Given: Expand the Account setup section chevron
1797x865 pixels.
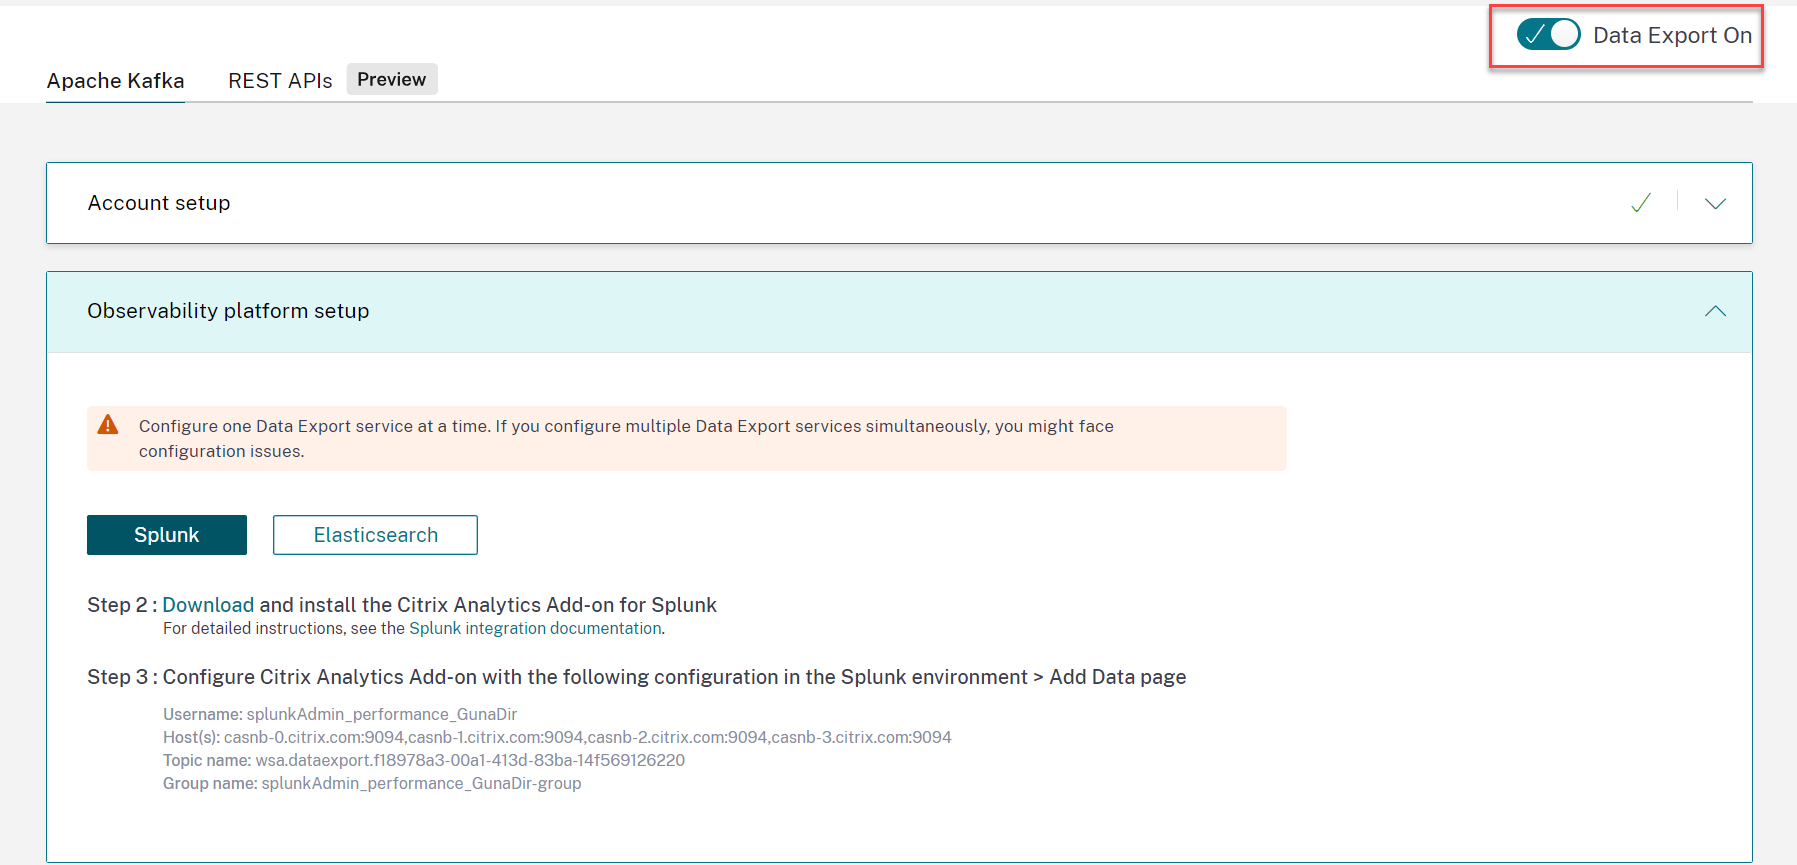Looking at the screenshot, I should [x=1715, y=203].
